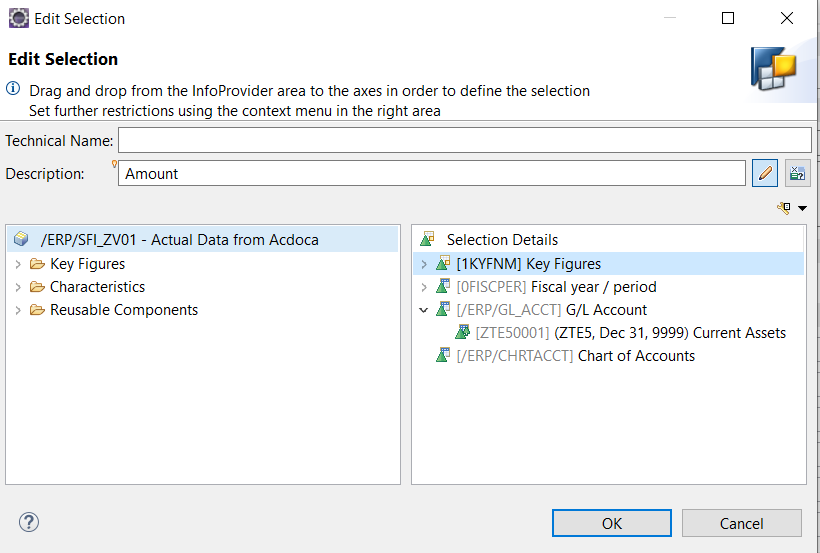Click the text variable icon next to Description
The width and height of the screenshot is (820, 553).
798,173
